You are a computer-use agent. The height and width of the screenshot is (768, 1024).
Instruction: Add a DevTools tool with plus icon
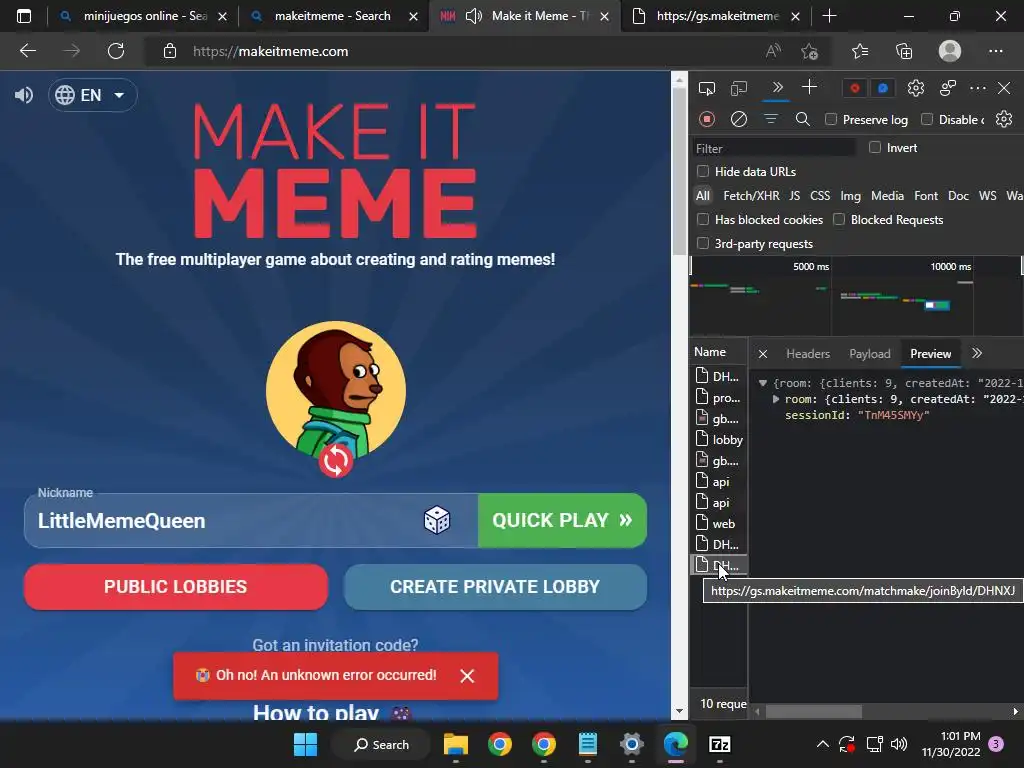[809, 87]
